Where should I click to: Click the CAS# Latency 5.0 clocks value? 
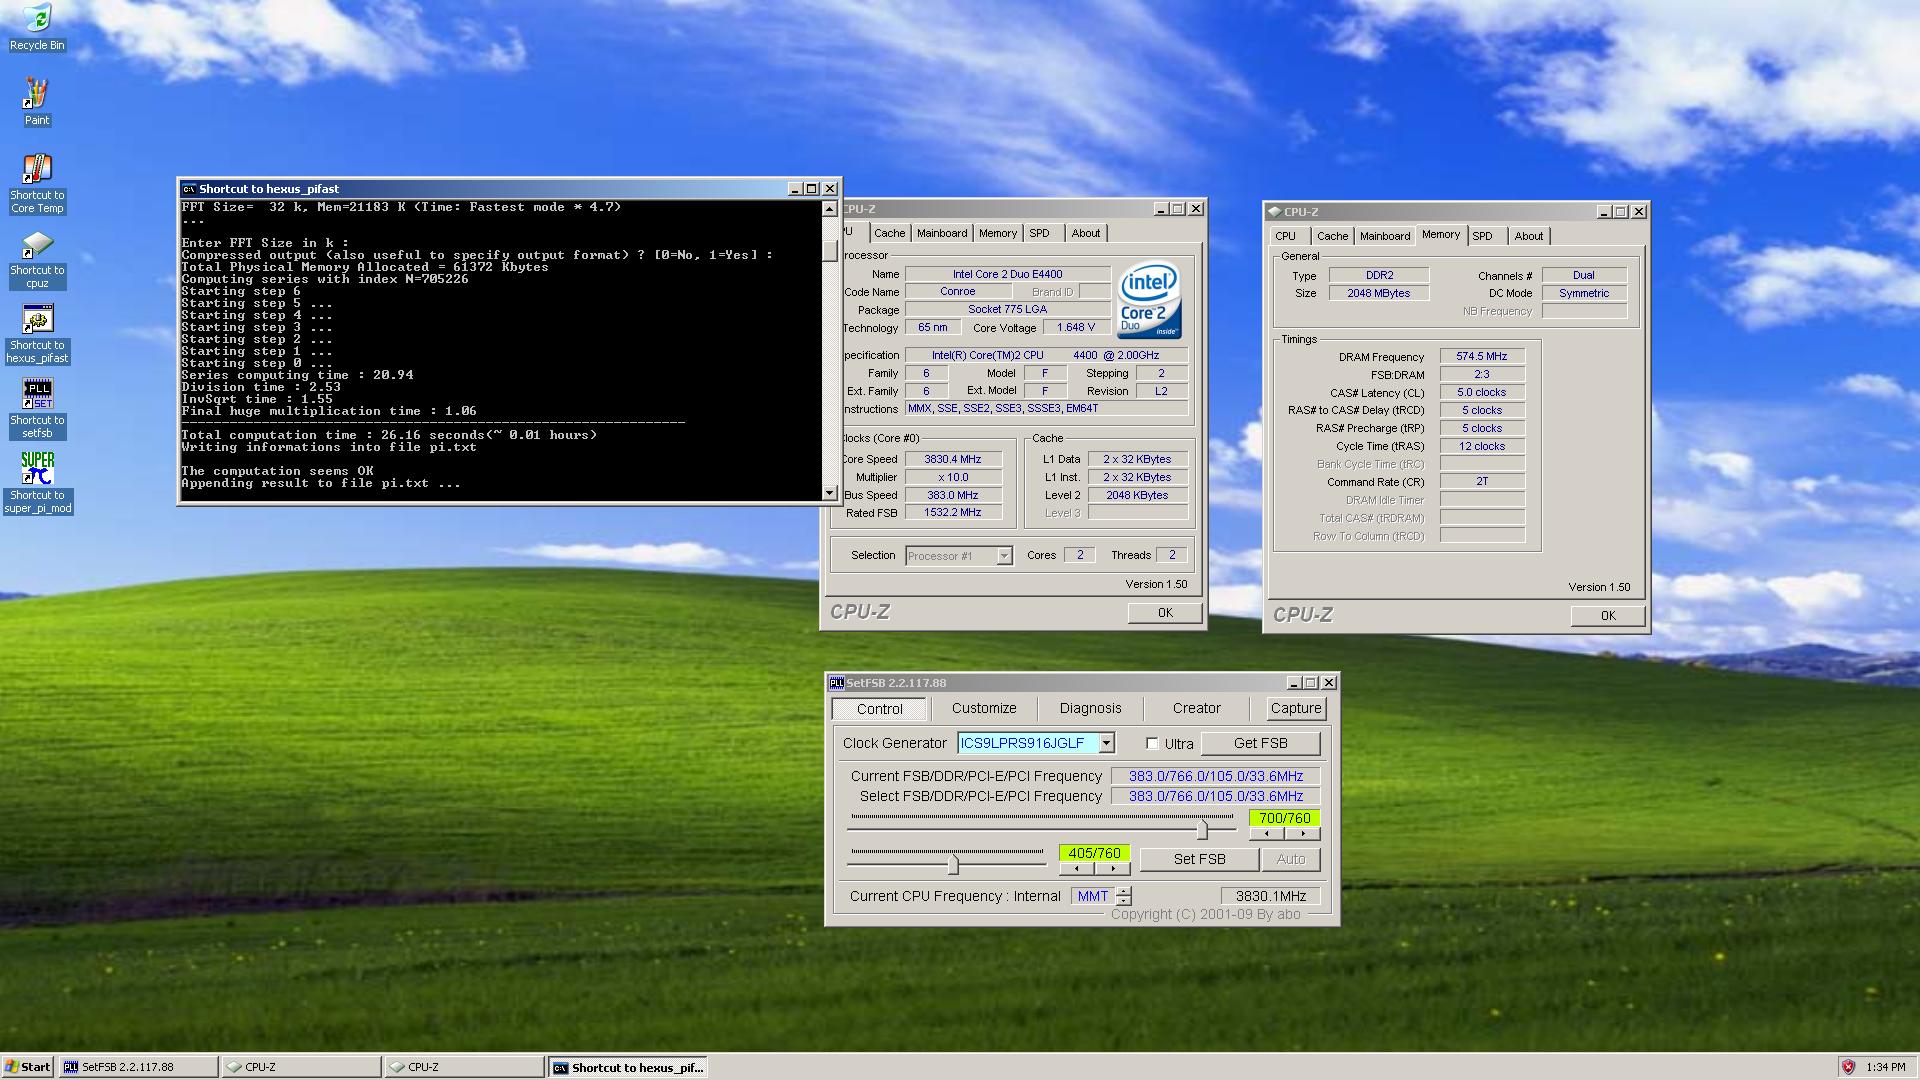1482,392
